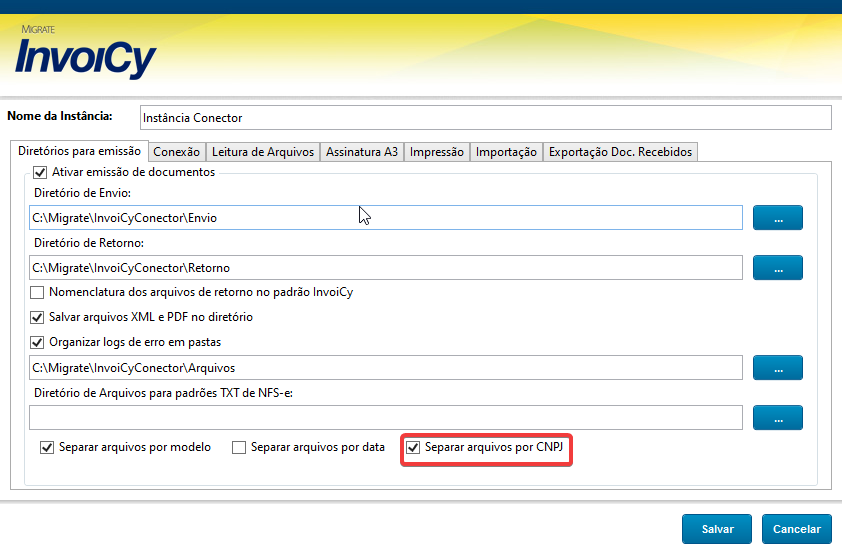This screenshot has width=842, height=554.
Task: Switch to the Conexão tab
Action: 177,152
